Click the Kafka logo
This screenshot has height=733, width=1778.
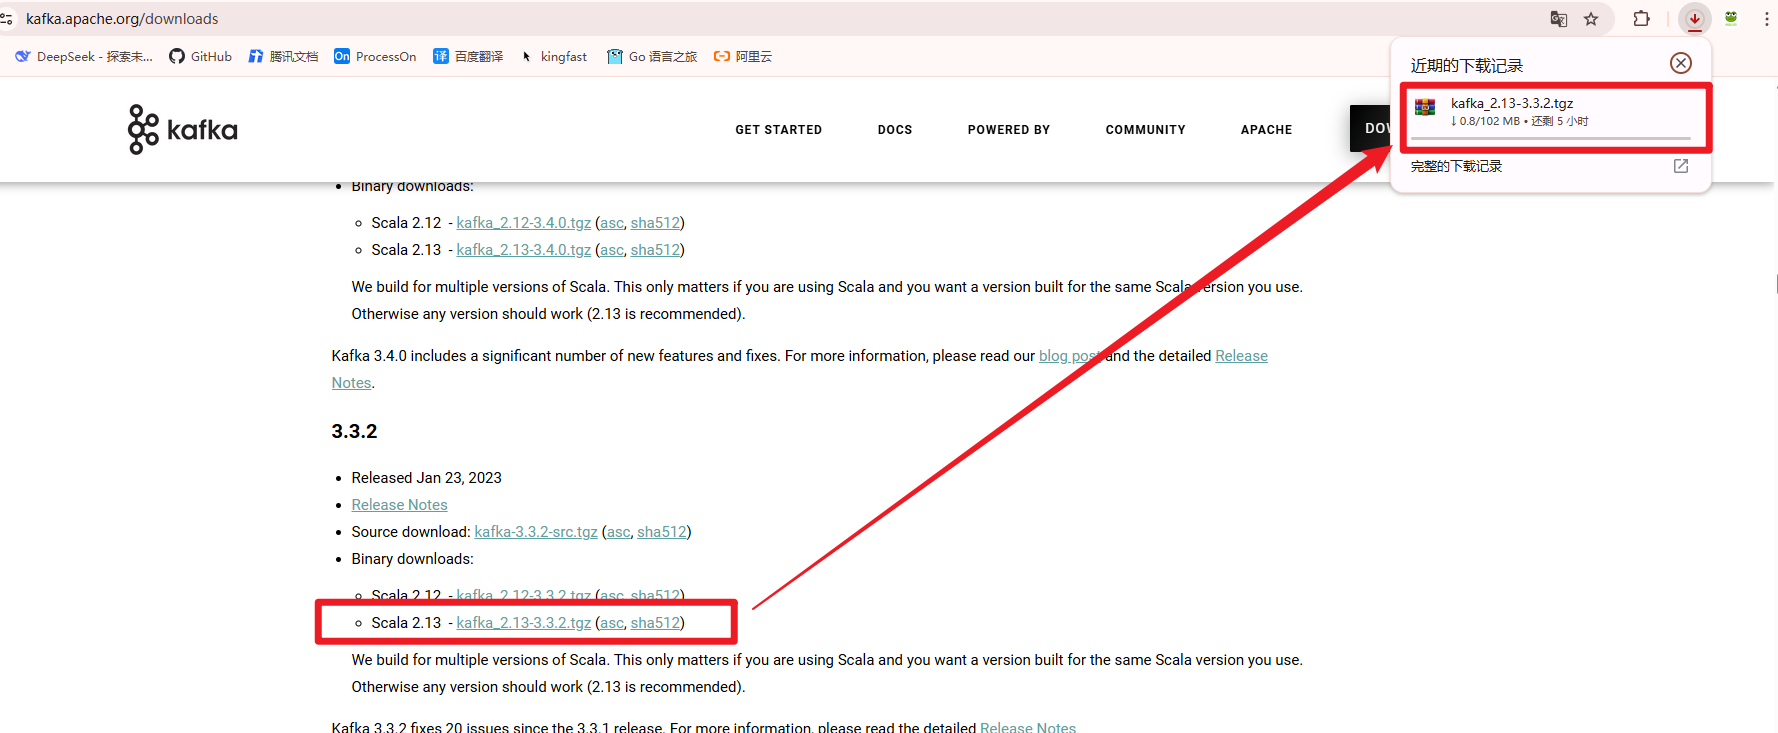pos(183,130)
